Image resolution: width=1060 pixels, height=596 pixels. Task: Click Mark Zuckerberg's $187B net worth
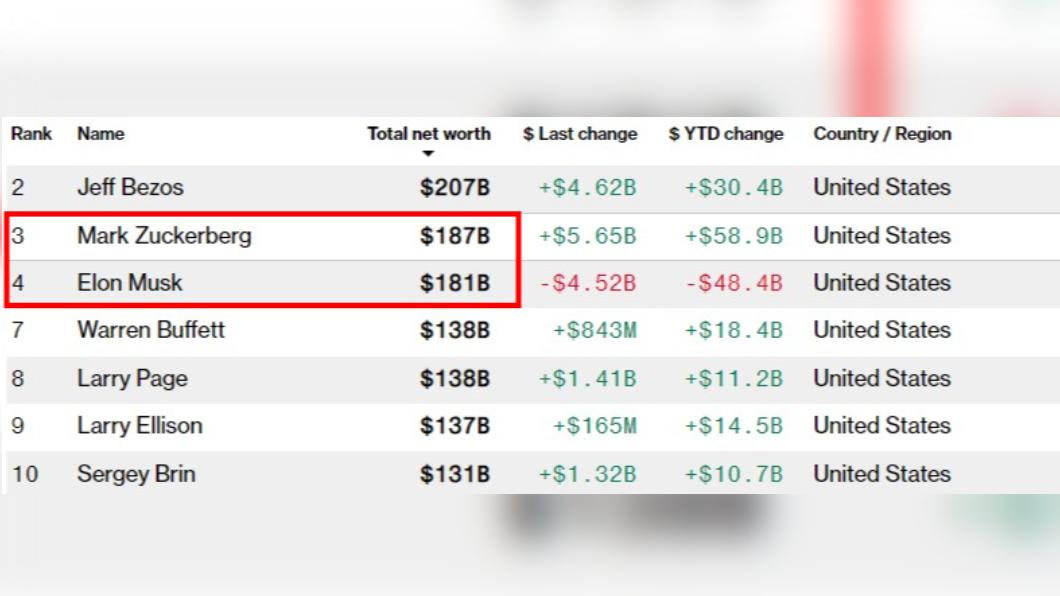[455, 236]
